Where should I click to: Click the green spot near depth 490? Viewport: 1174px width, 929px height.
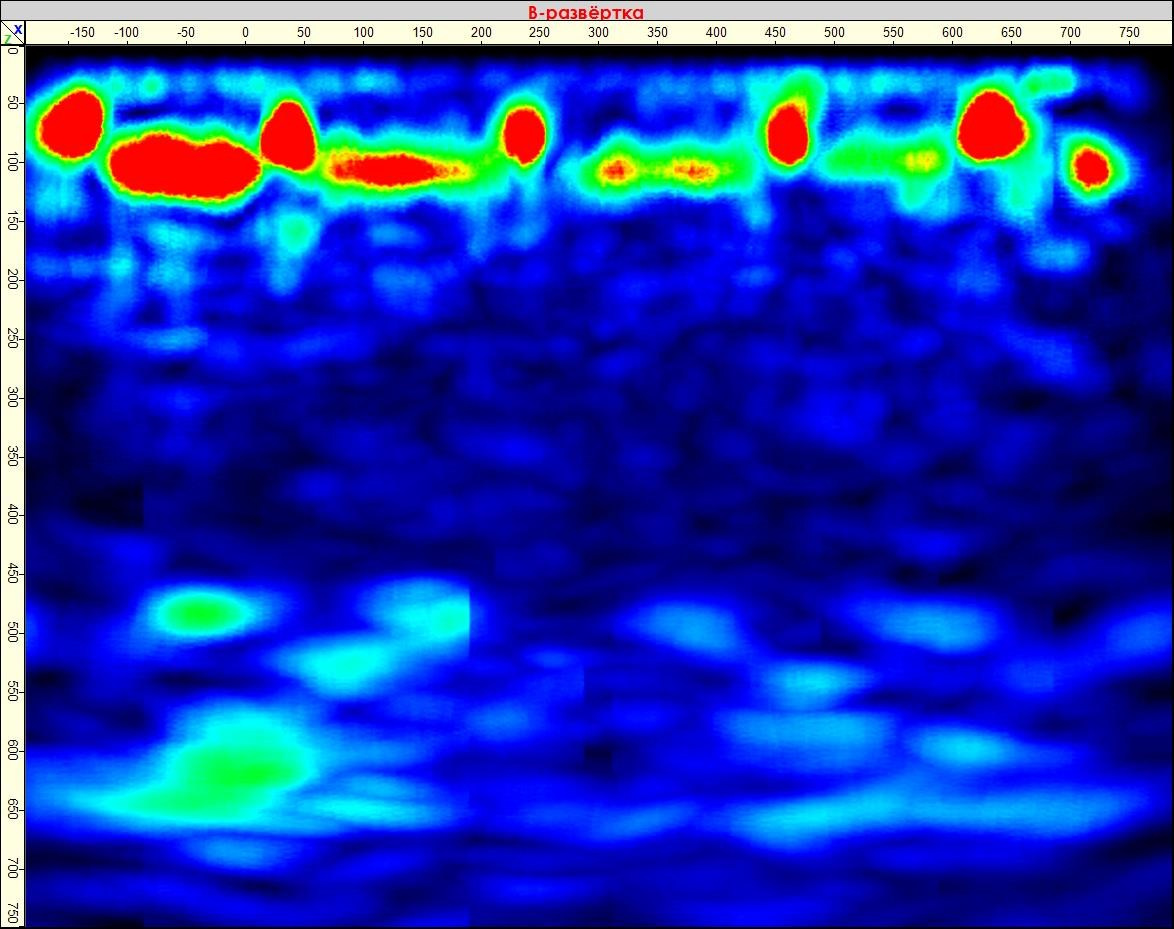[200, 610]
